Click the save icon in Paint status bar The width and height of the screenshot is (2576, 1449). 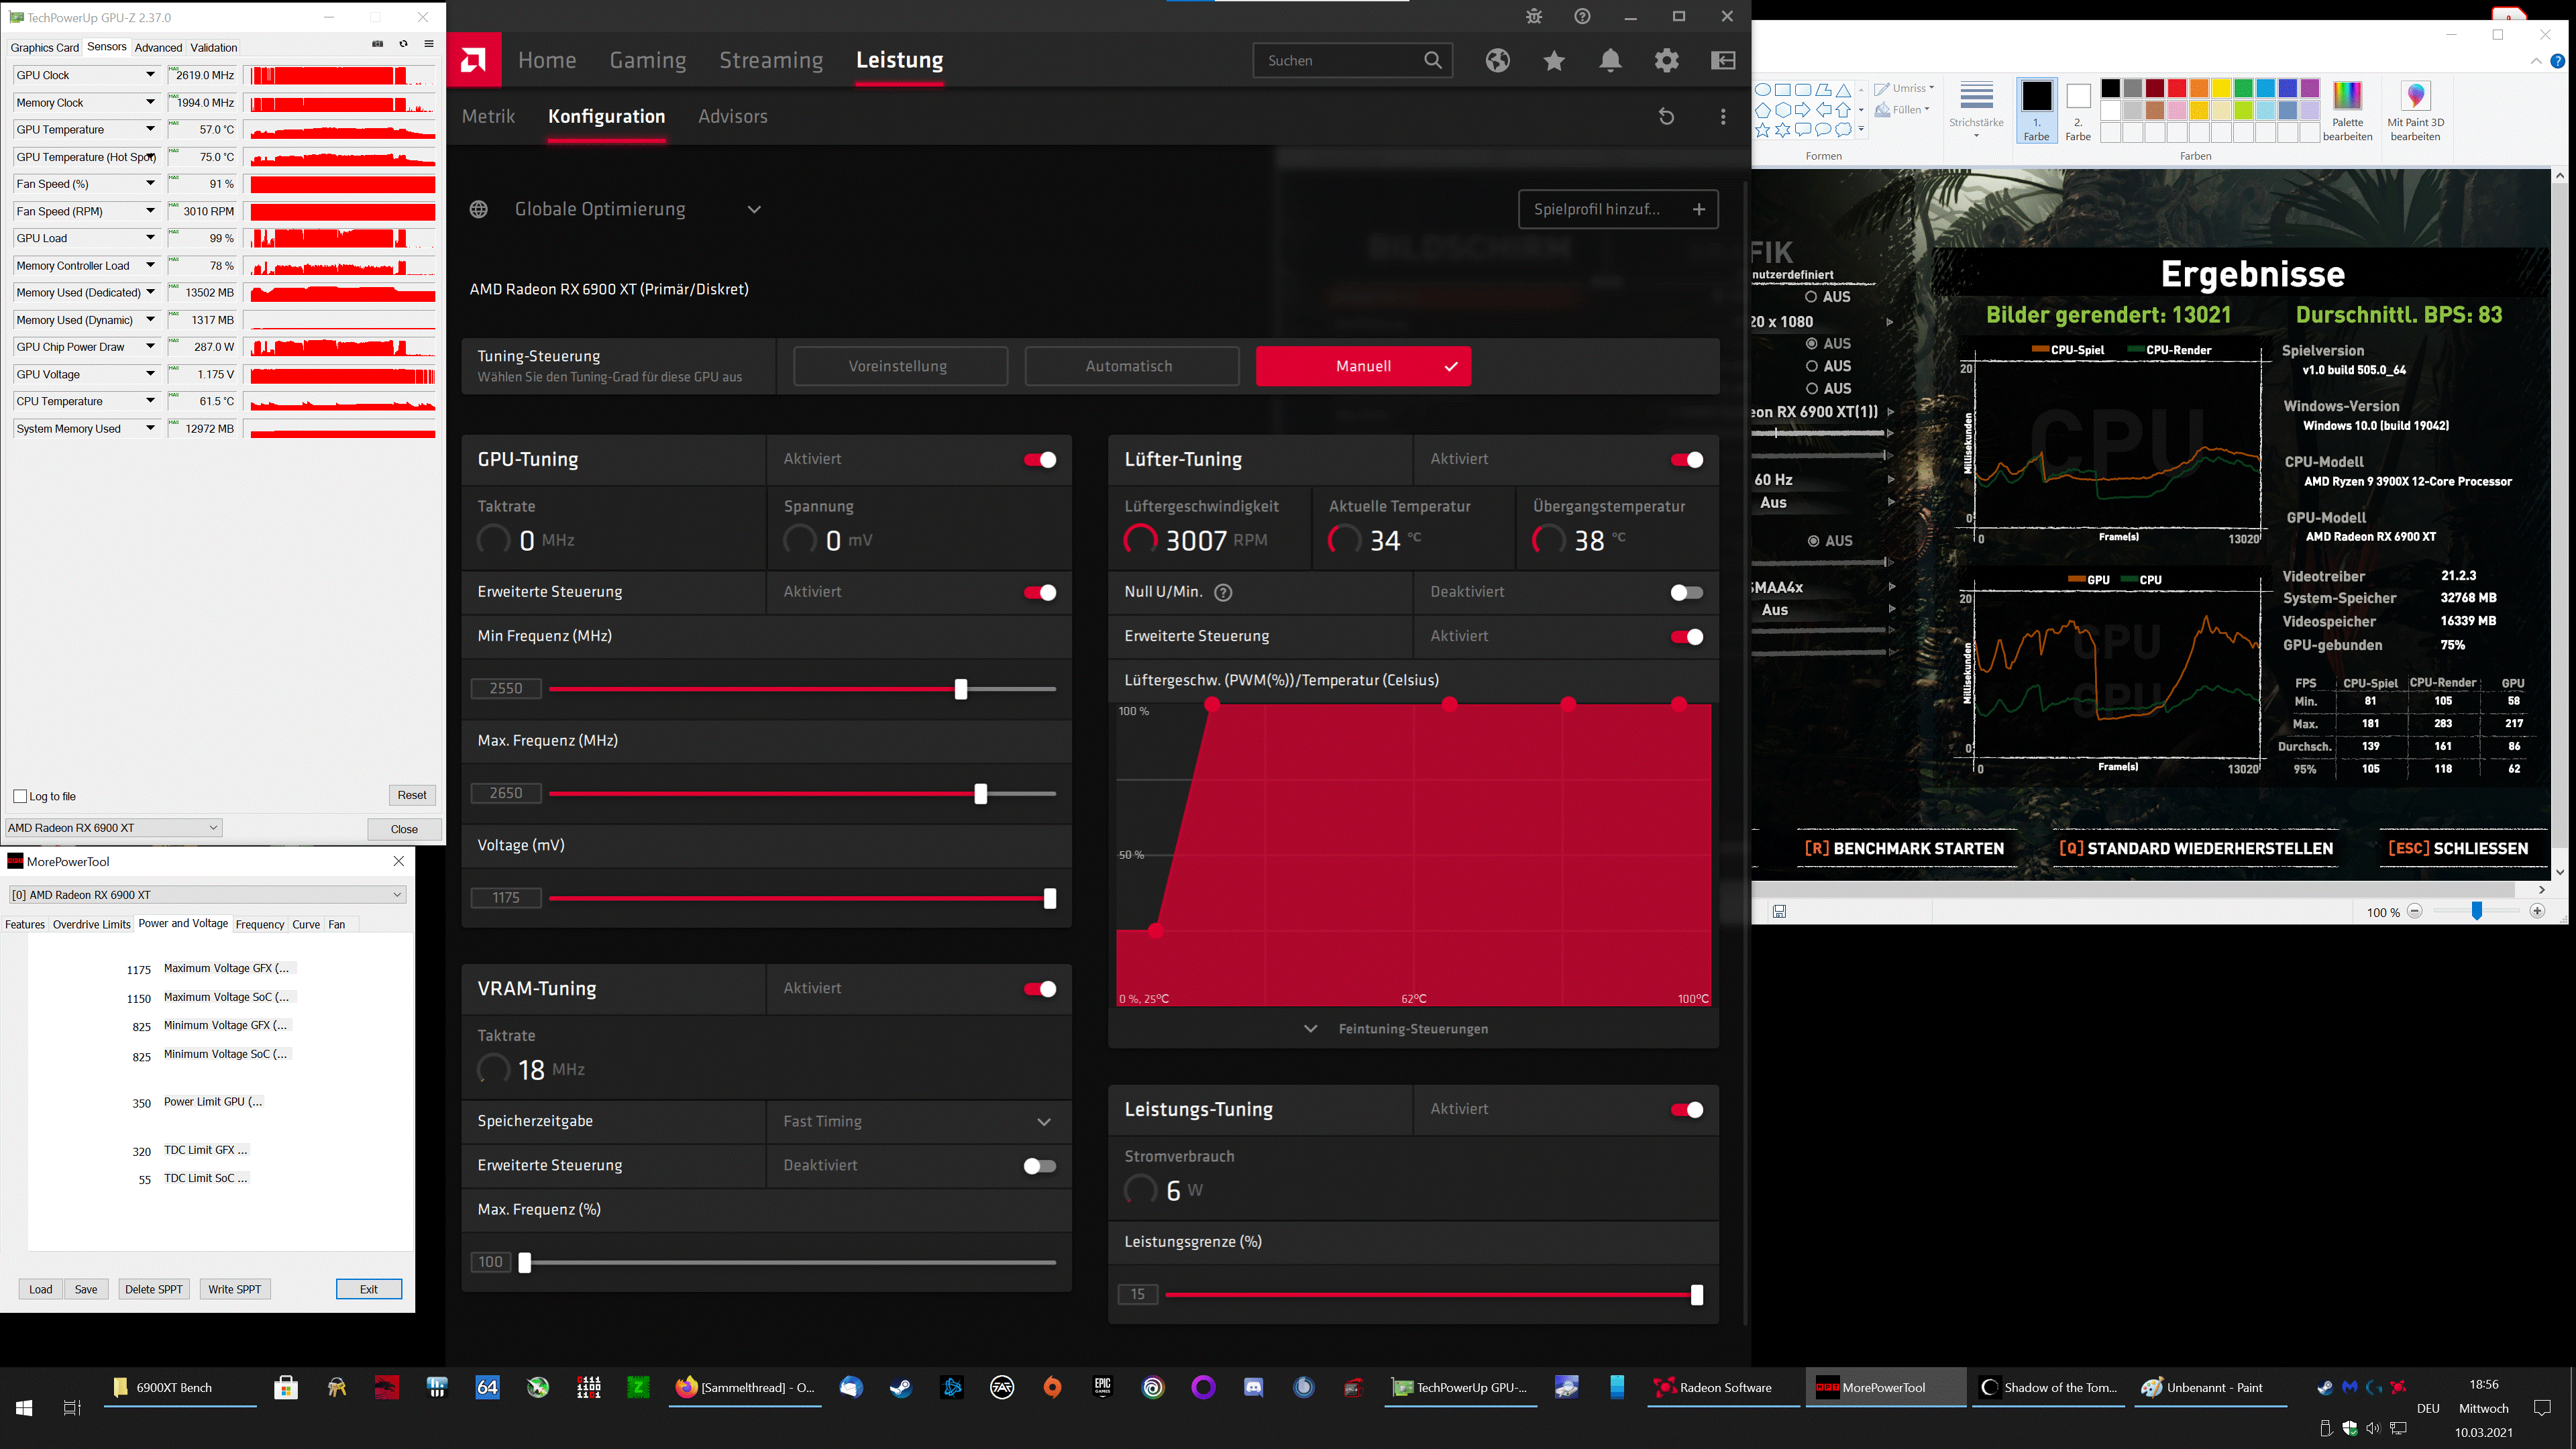click(1779, 911)
